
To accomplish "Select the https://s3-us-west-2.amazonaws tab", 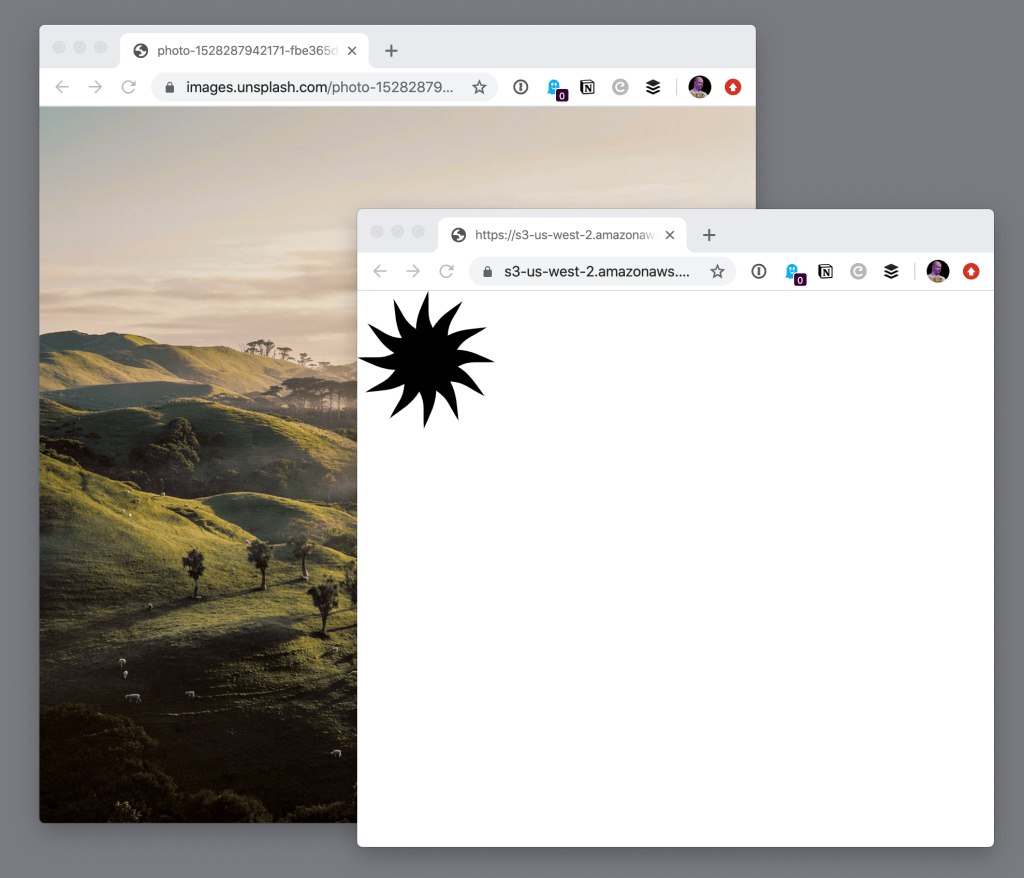I will coord(562,235).
